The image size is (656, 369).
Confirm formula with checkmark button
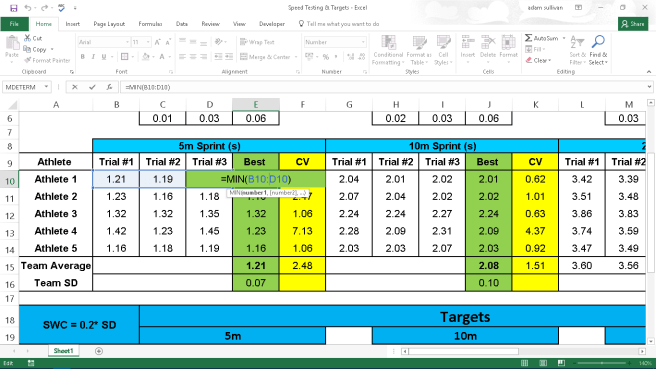pos(92,87)
